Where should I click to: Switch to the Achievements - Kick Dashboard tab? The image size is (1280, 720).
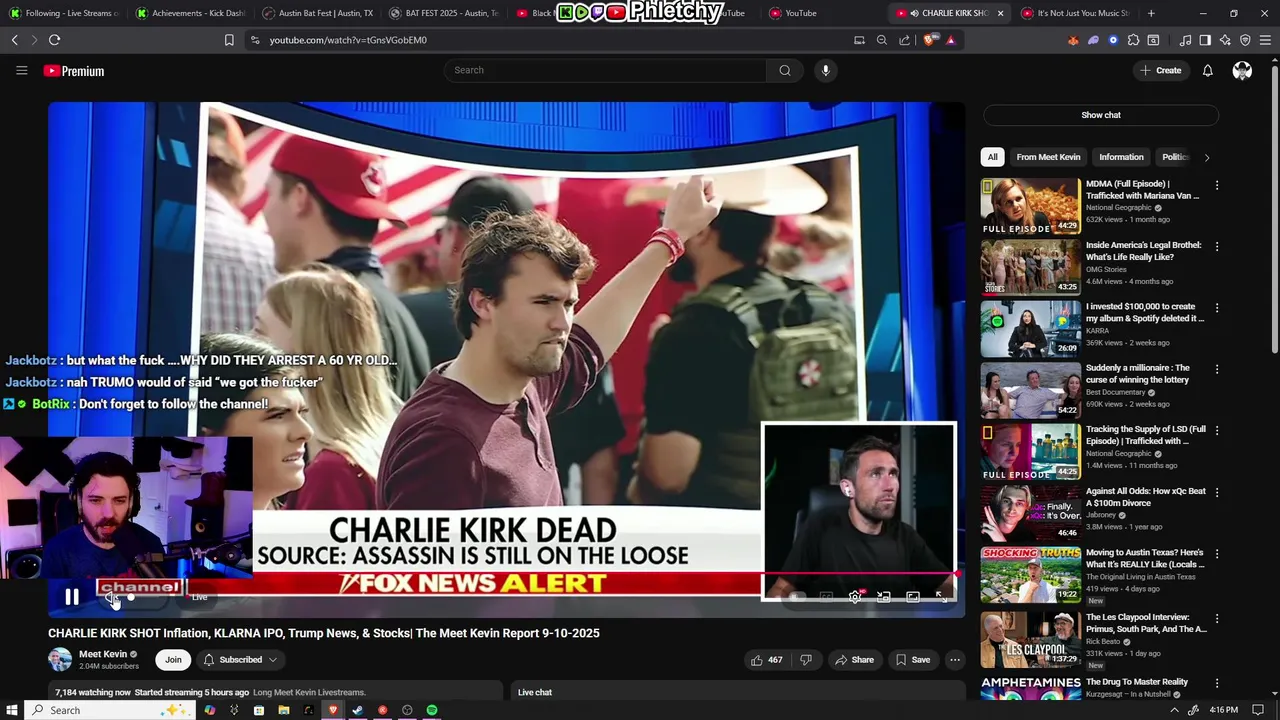[190, 13]
